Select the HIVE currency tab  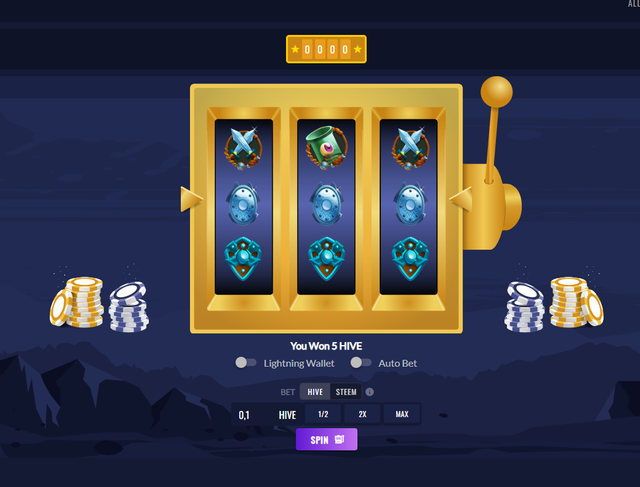point(315,392)
